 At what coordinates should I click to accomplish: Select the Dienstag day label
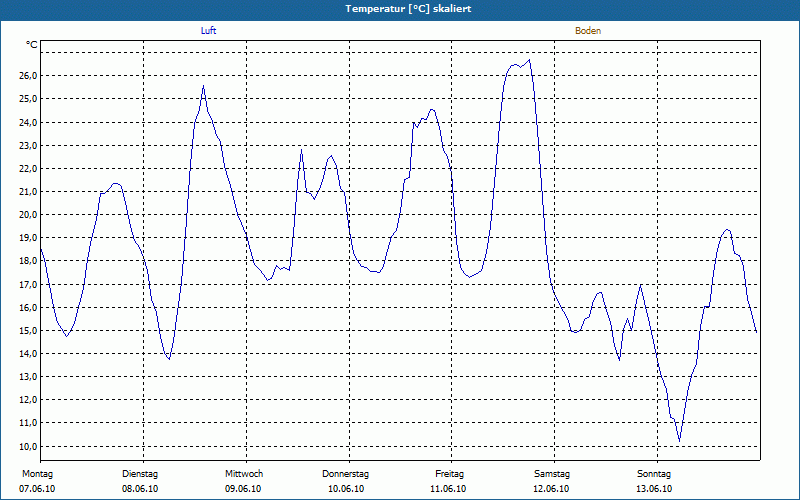click(140, 474)
